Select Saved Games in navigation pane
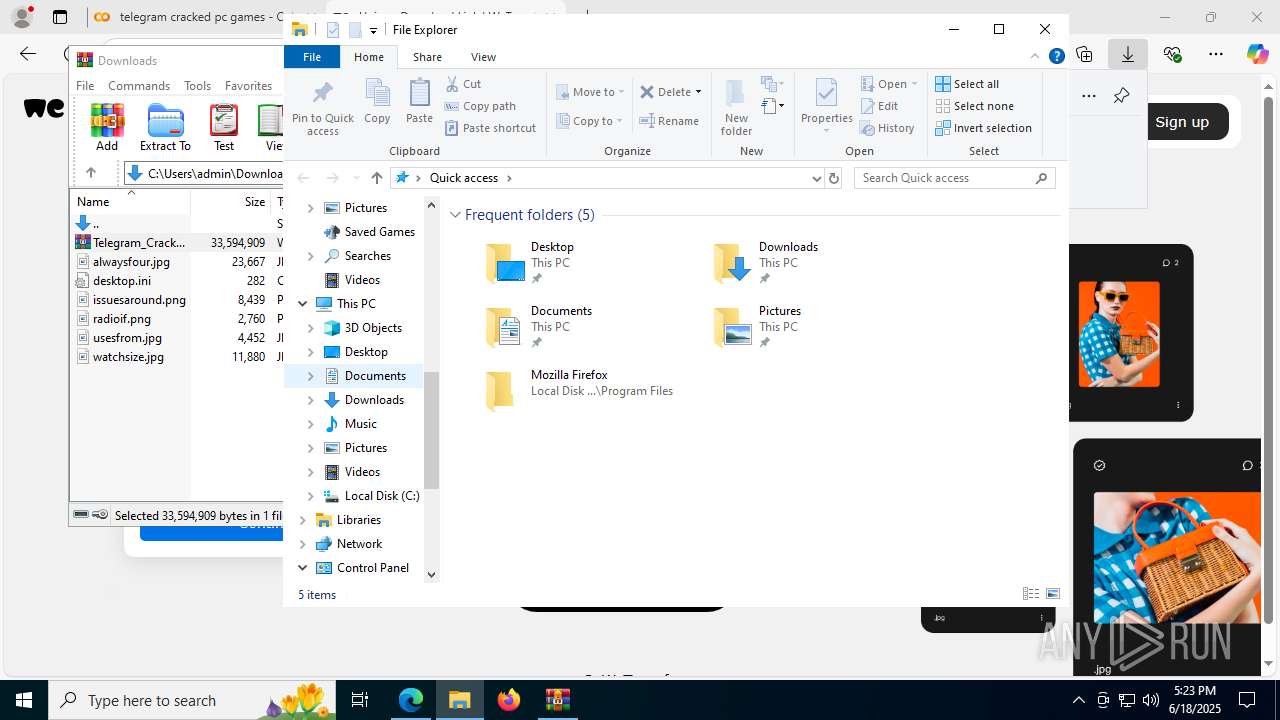Viewport: 1280px width, 720px height. tap(379, 232)
